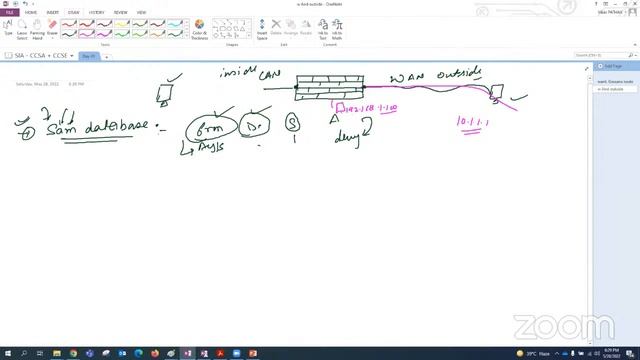640x360 pixels.
Task: Click the OneNote app icon in title bar
Action: point(5,4)
